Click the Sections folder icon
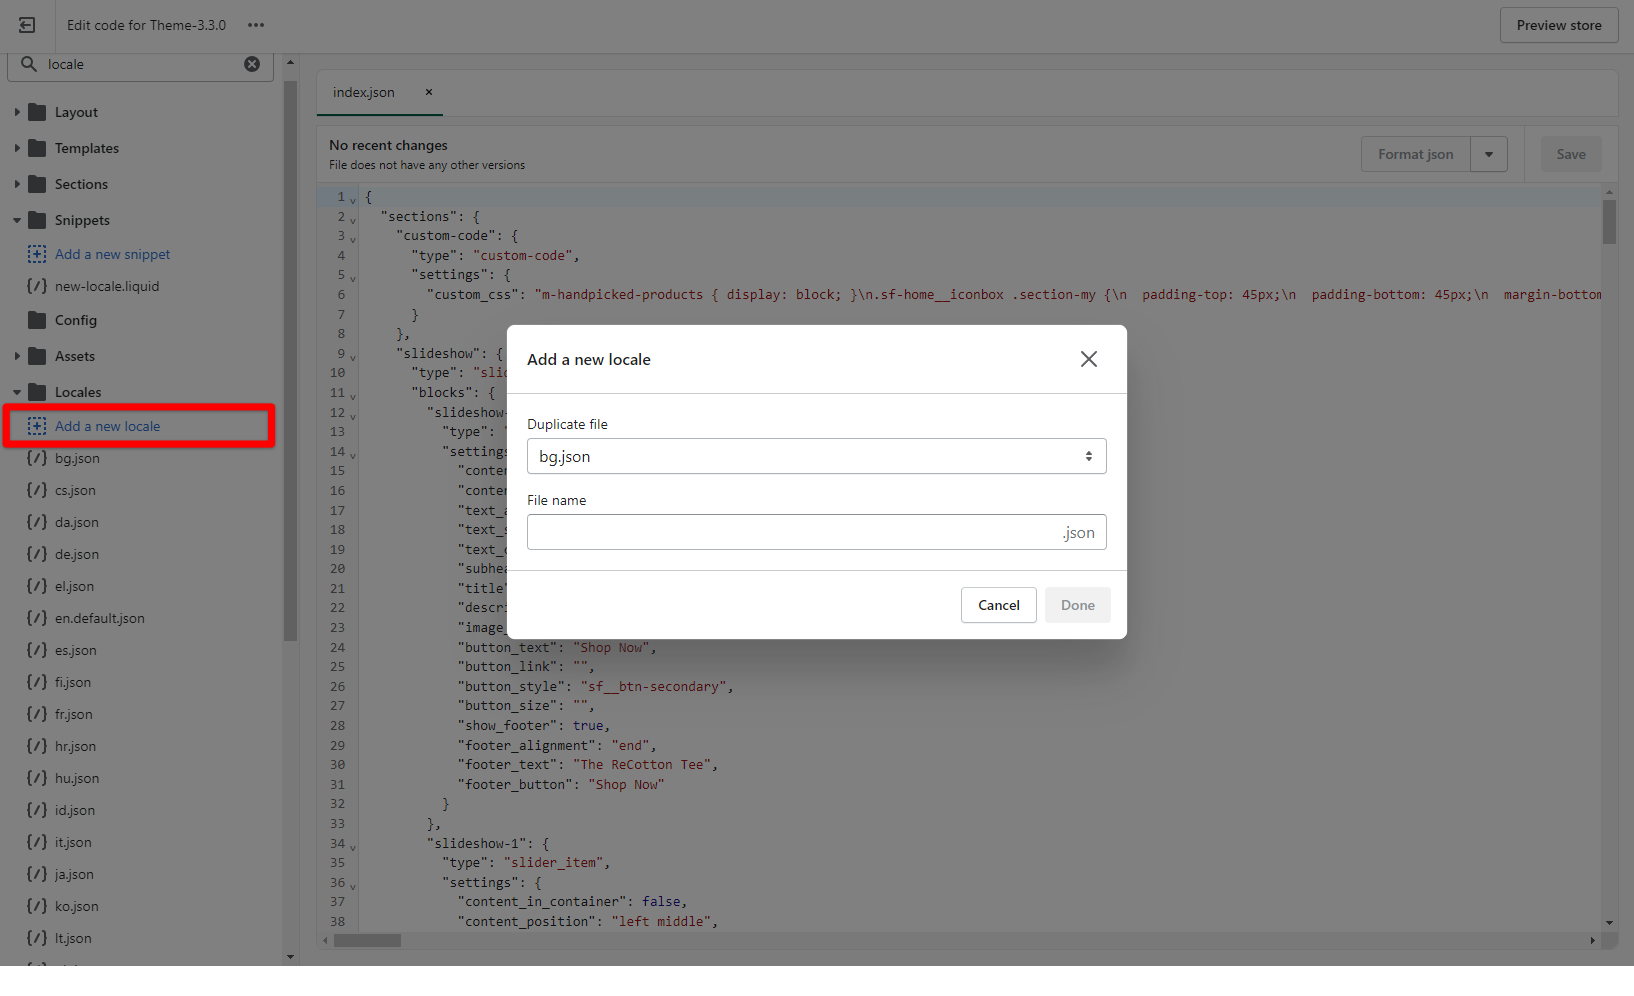Image resolution: width=1634 pixels, height=996 pixels. pyautogui.click(x=38, y=184)
